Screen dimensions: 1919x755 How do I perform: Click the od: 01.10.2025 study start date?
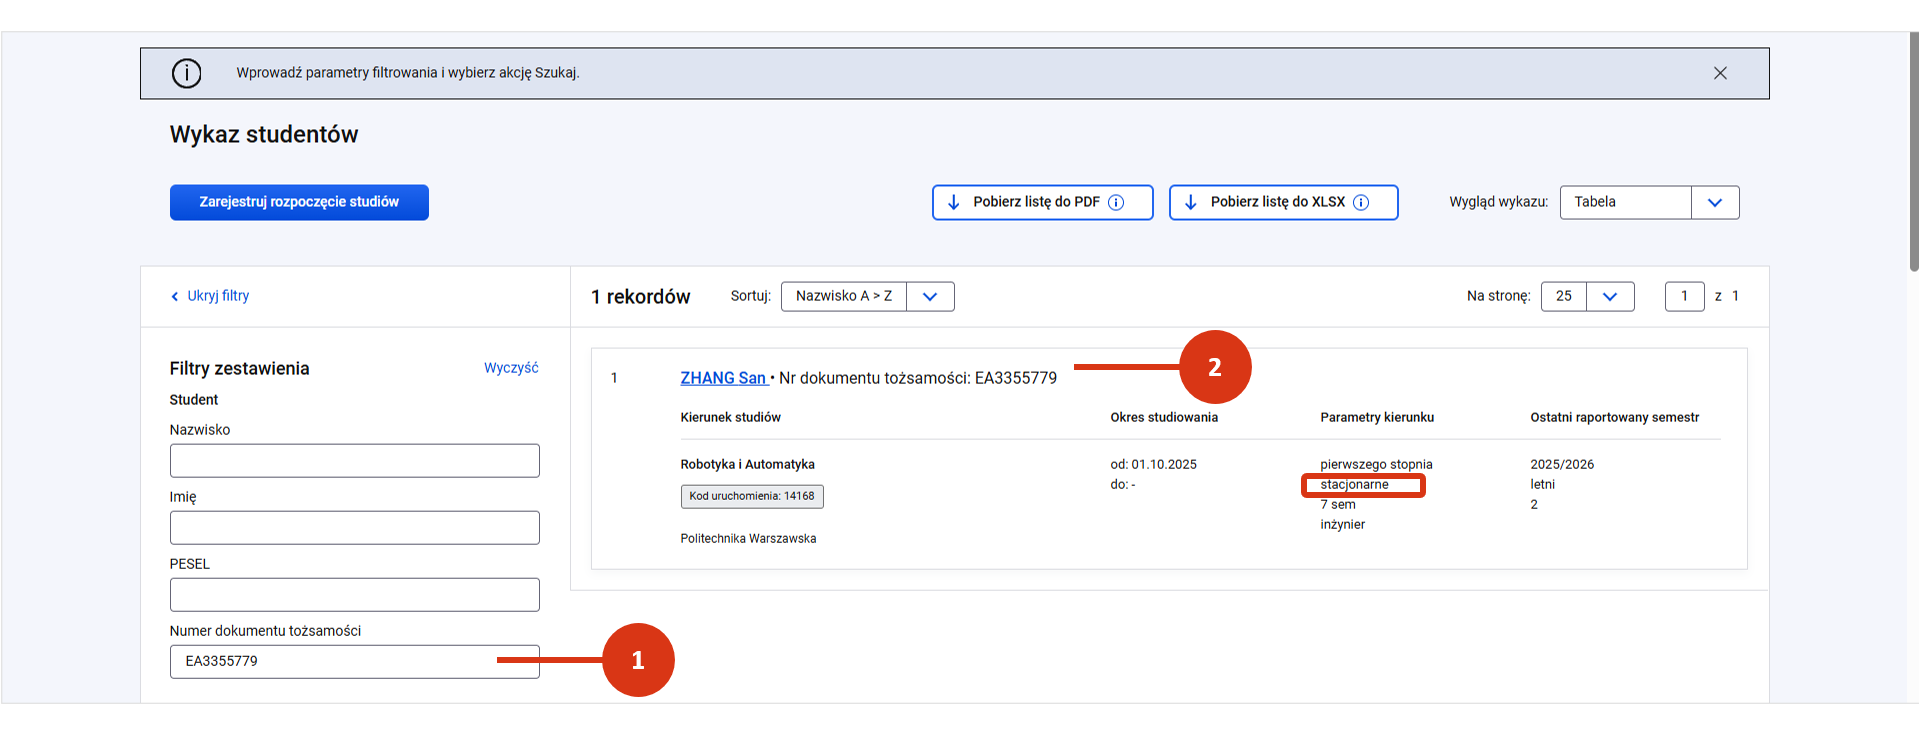[x=1154, y=464]
